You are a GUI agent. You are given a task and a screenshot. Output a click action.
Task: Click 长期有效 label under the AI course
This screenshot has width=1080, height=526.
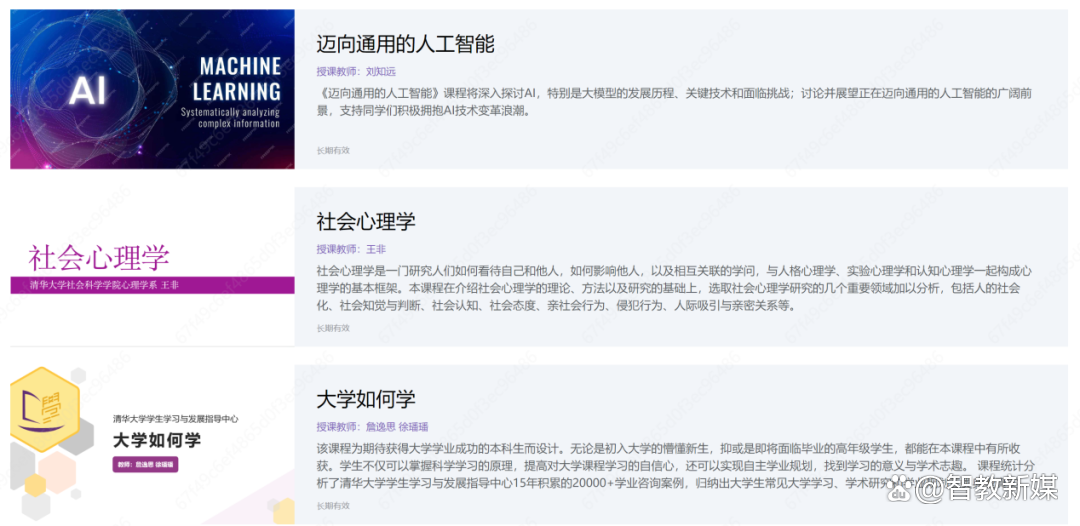[333, 150]
